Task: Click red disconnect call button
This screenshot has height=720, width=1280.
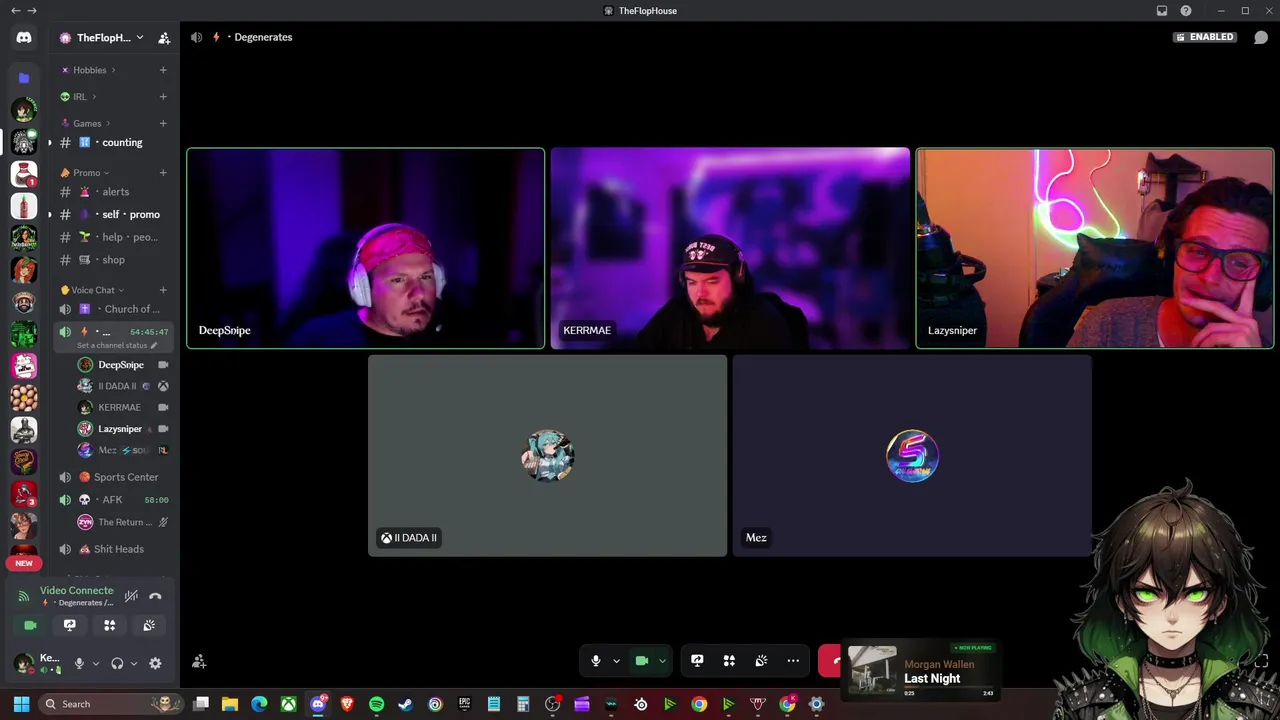Action: (832, 661)
